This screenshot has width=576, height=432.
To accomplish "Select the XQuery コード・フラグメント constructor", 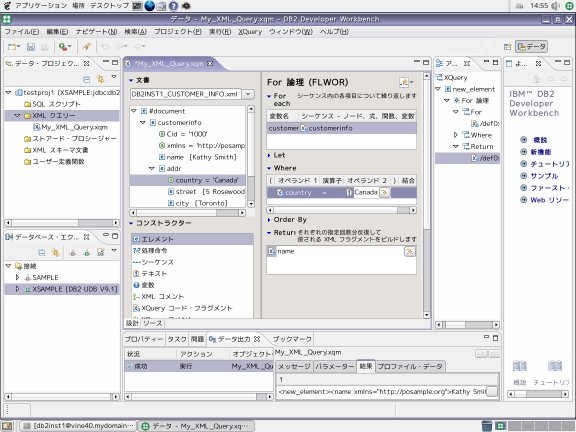I will pos(183,308).
